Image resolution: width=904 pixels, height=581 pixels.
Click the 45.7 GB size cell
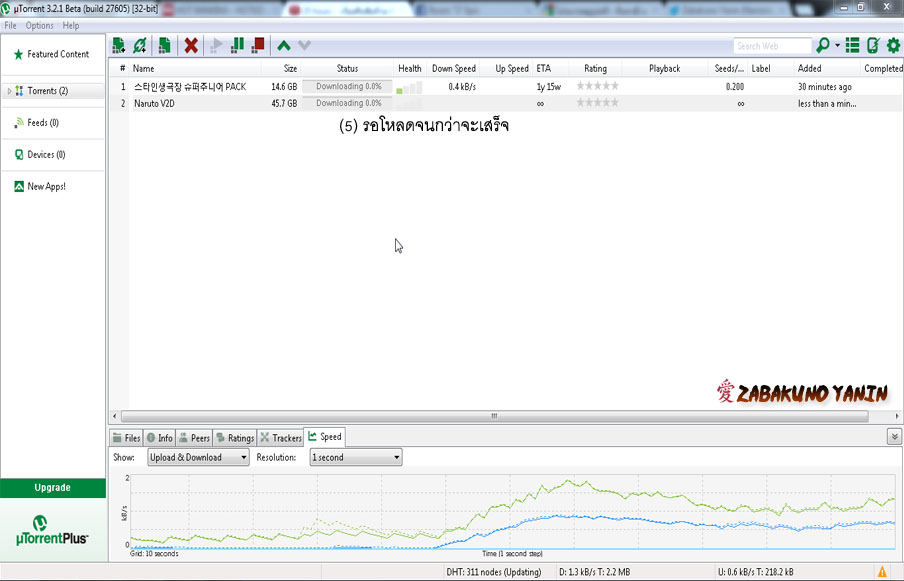coord(284,103)
